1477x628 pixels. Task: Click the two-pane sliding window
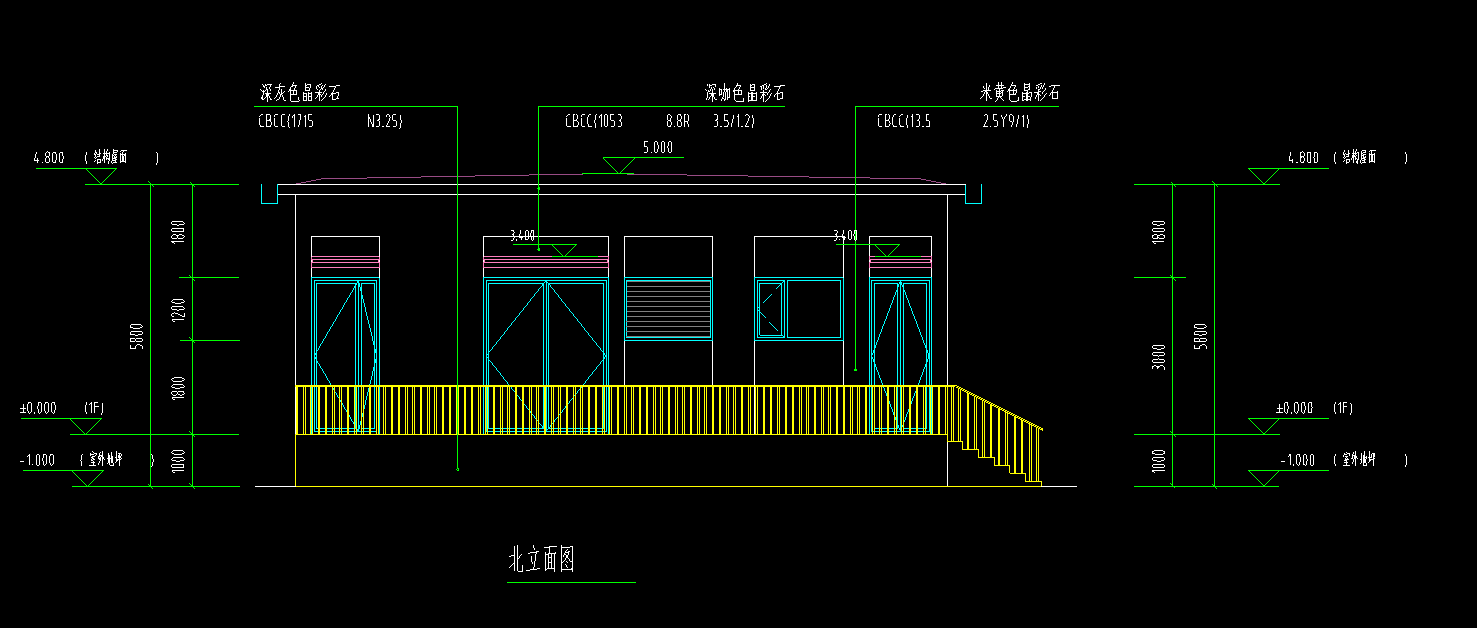pos(799,309)
